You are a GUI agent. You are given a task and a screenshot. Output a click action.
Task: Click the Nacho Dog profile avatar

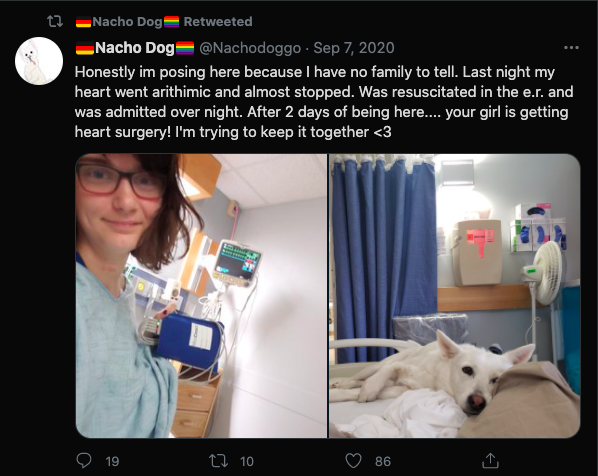(39, 61)
